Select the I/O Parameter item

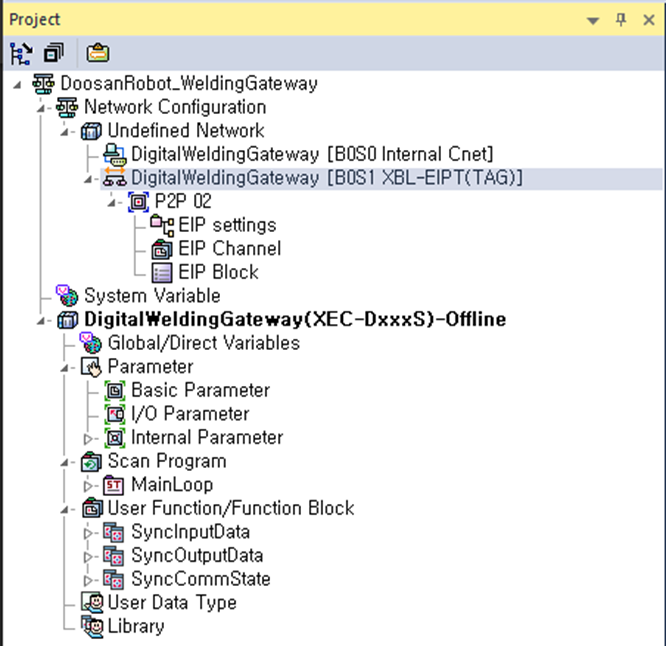coord(190,414)
